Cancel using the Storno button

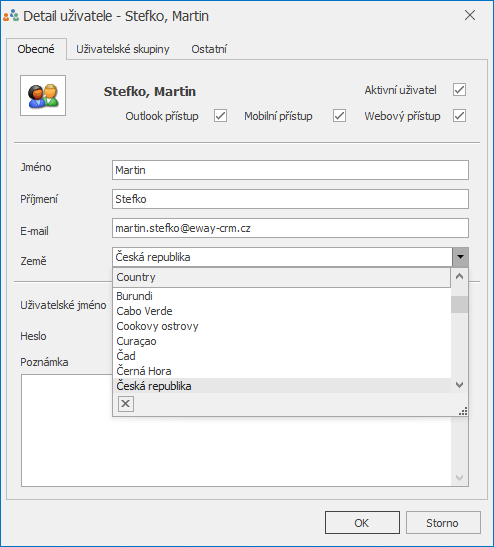[x=443, y=523]
